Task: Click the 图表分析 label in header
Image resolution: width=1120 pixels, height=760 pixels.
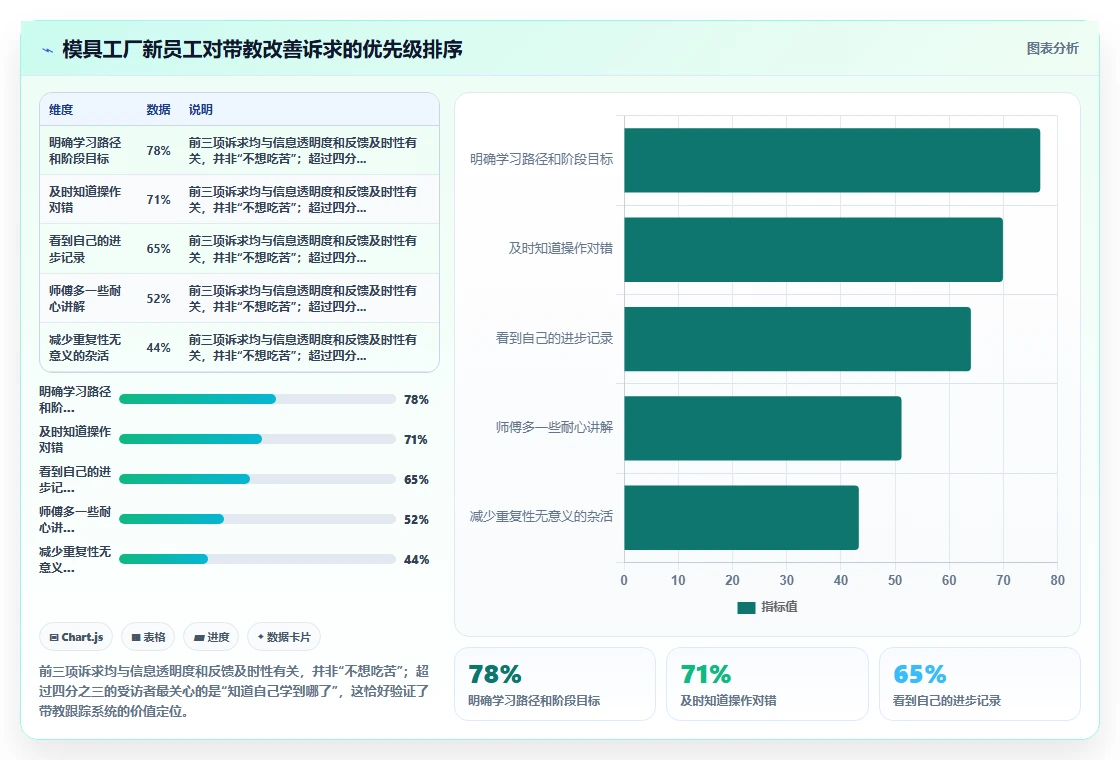Action: point(1052,49)
